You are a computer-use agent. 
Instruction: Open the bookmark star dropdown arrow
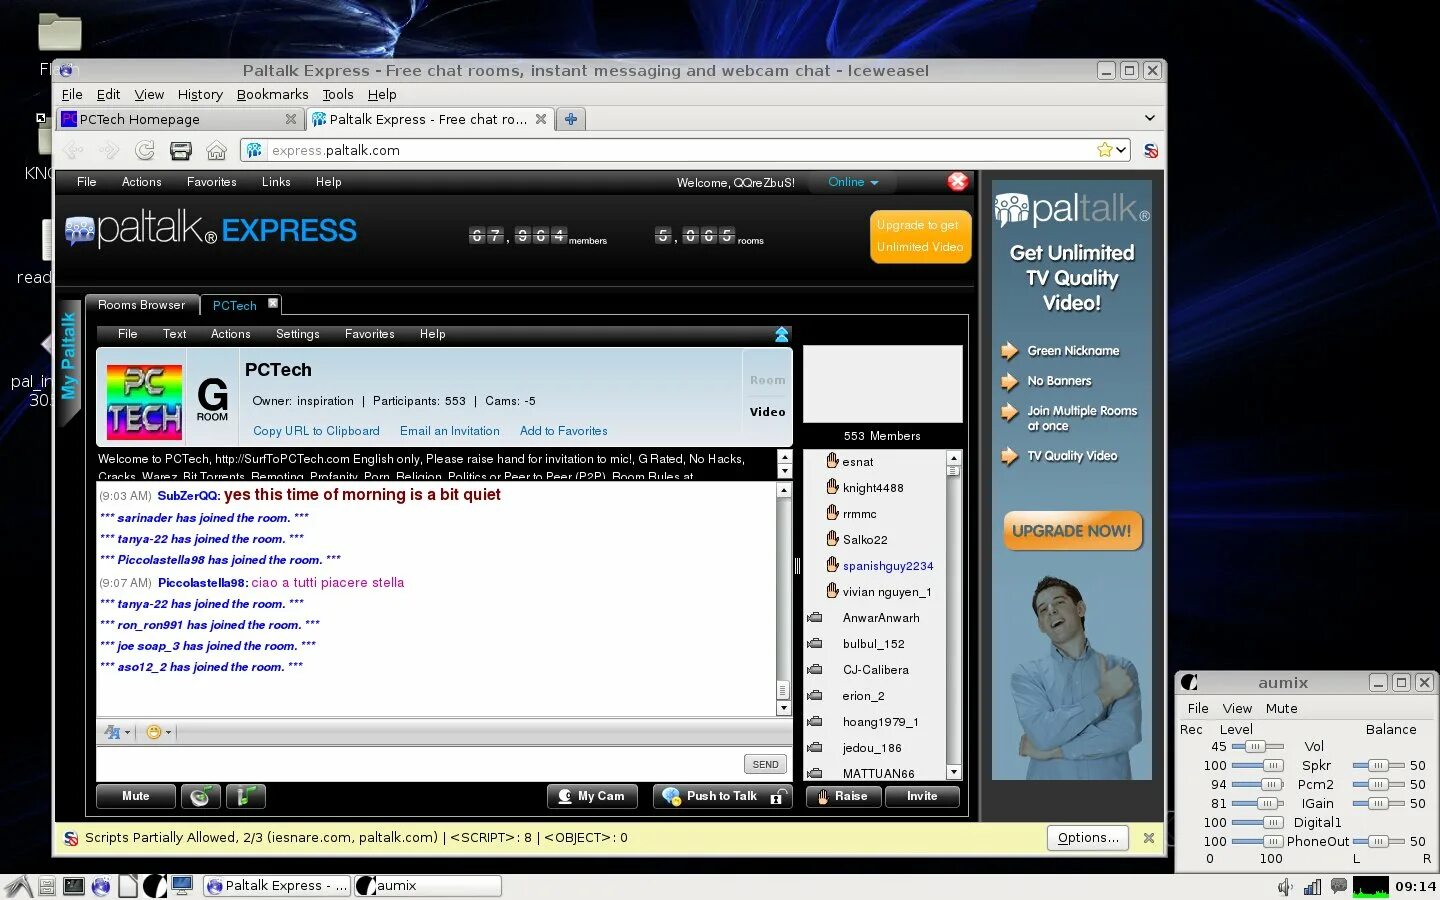tap(1121, 150)
